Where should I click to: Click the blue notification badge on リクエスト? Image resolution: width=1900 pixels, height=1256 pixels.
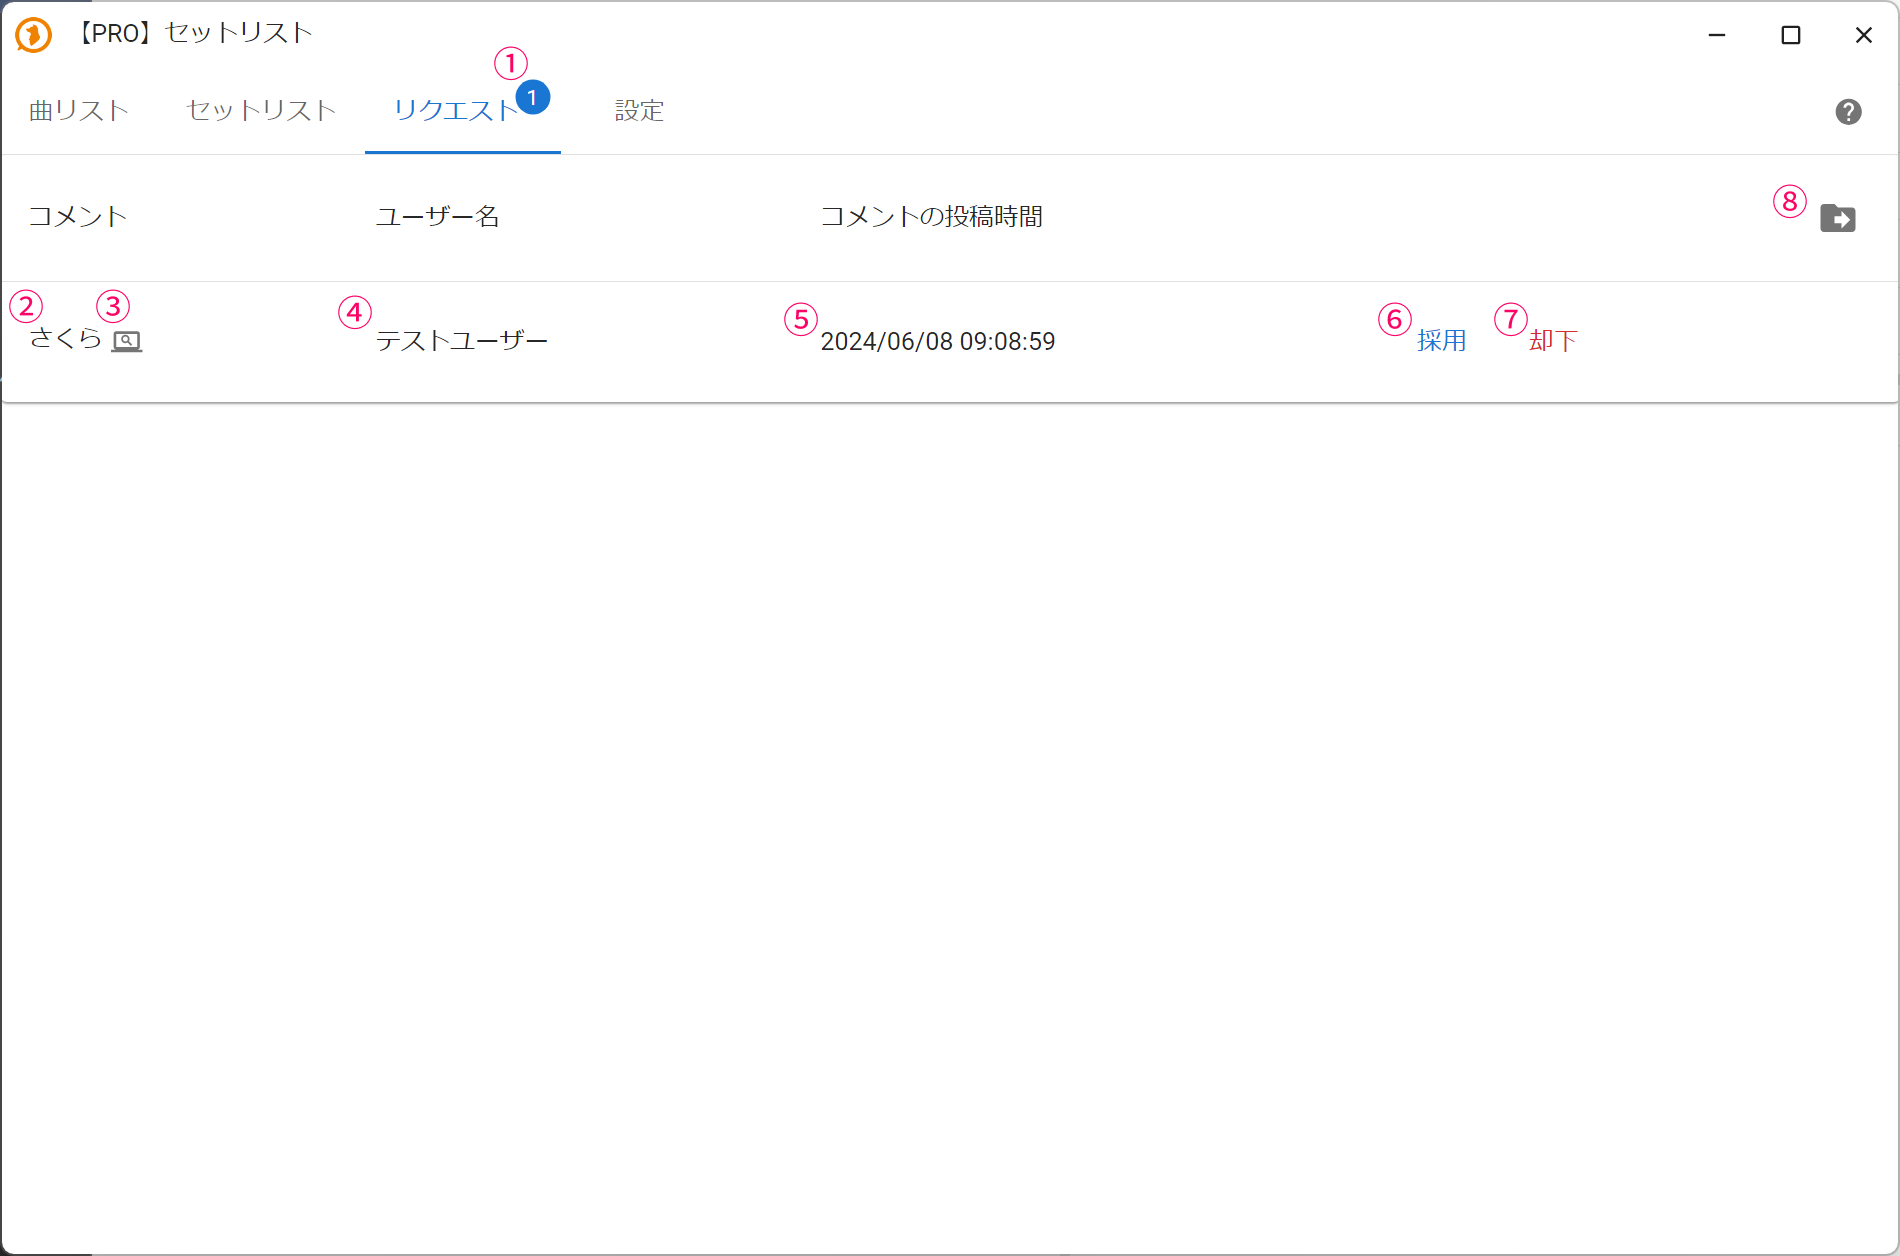(533, 97)
